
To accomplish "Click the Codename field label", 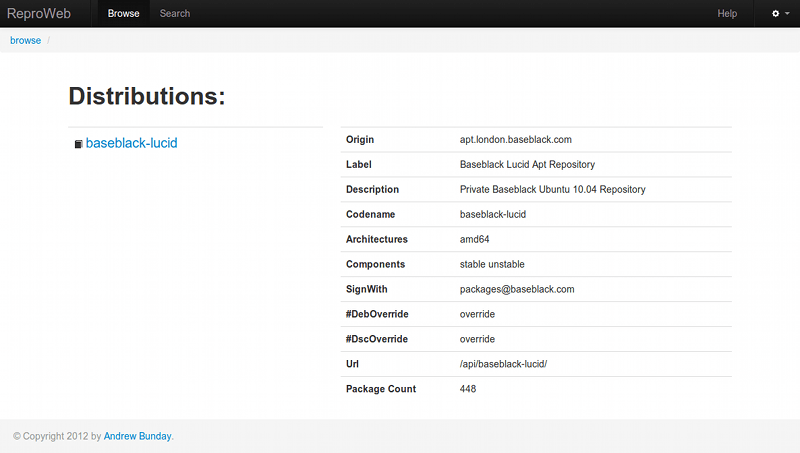I will click(x=370, y=214).
